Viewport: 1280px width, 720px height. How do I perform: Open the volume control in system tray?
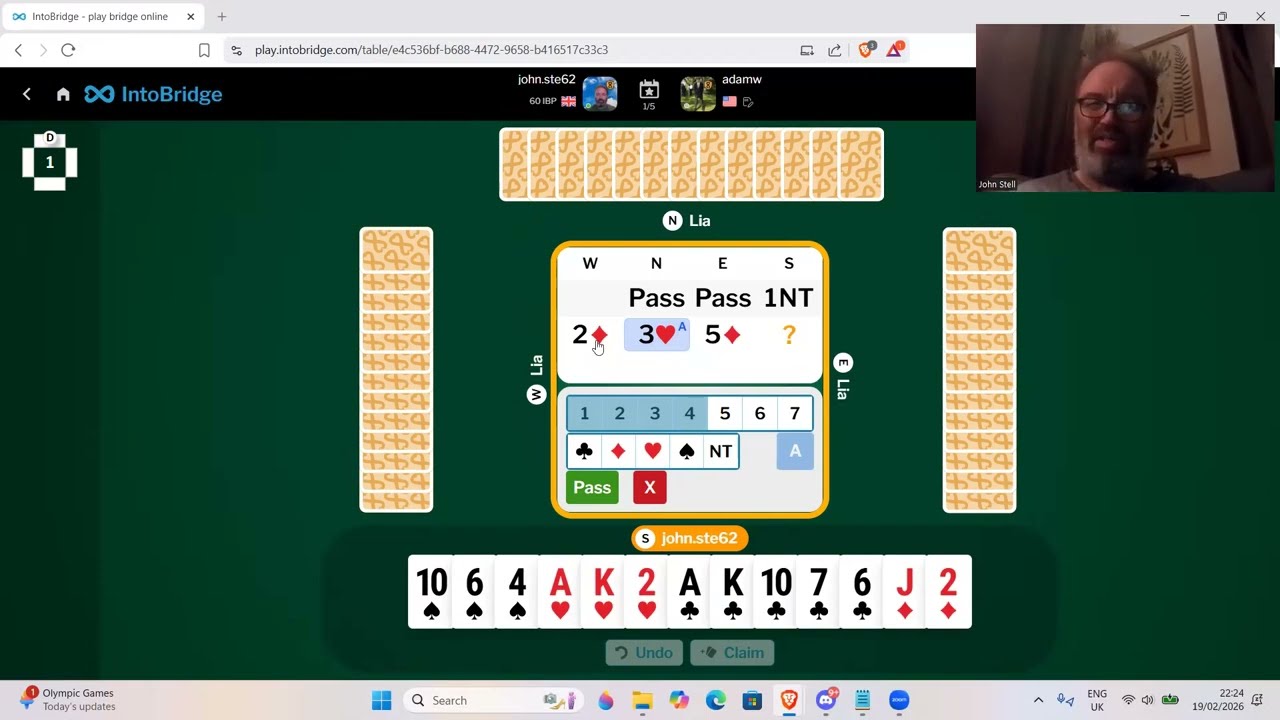pos(1147,700)
